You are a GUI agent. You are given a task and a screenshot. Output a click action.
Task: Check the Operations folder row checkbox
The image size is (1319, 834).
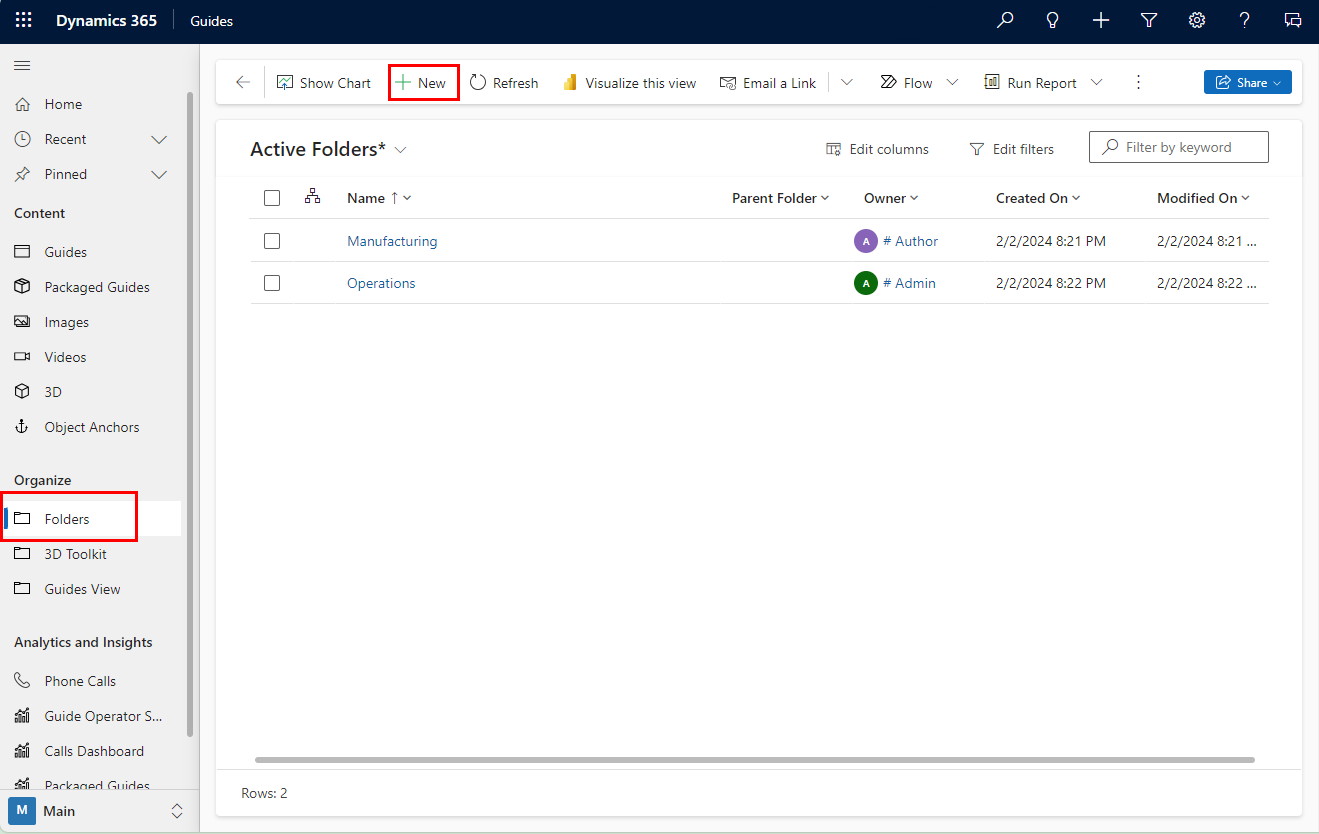click(271, 282)
